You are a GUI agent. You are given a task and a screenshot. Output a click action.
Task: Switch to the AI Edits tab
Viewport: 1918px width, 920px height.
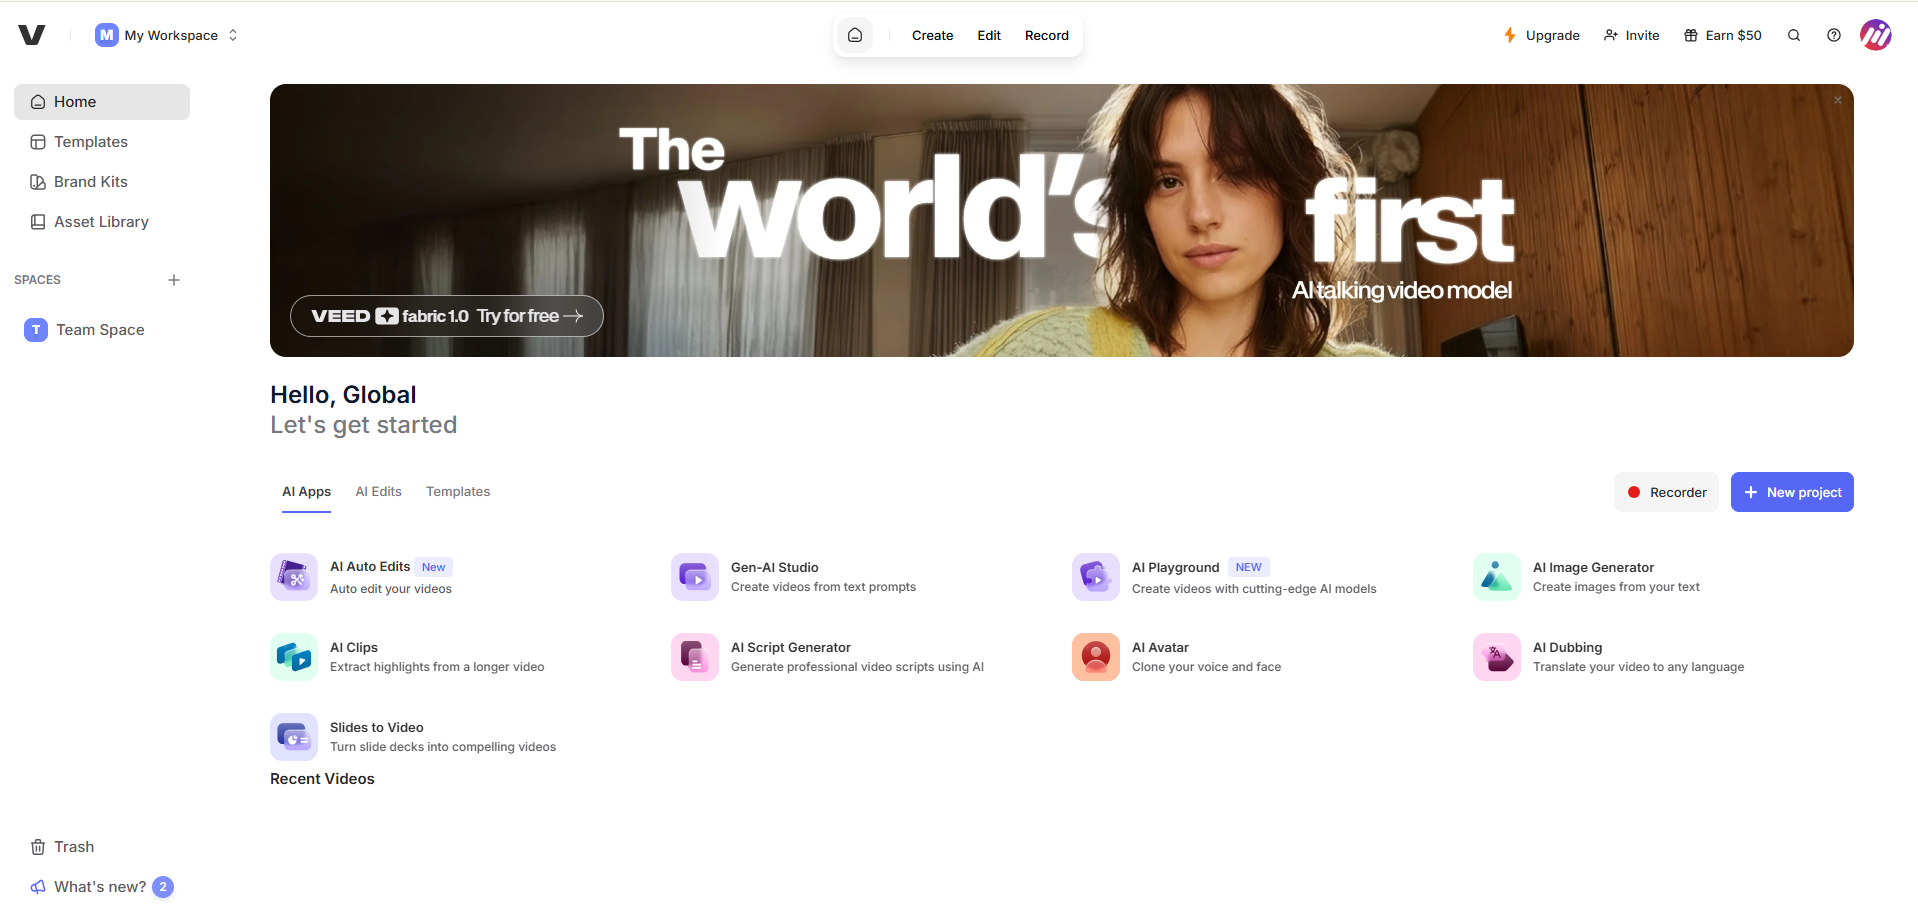[378, 492]
